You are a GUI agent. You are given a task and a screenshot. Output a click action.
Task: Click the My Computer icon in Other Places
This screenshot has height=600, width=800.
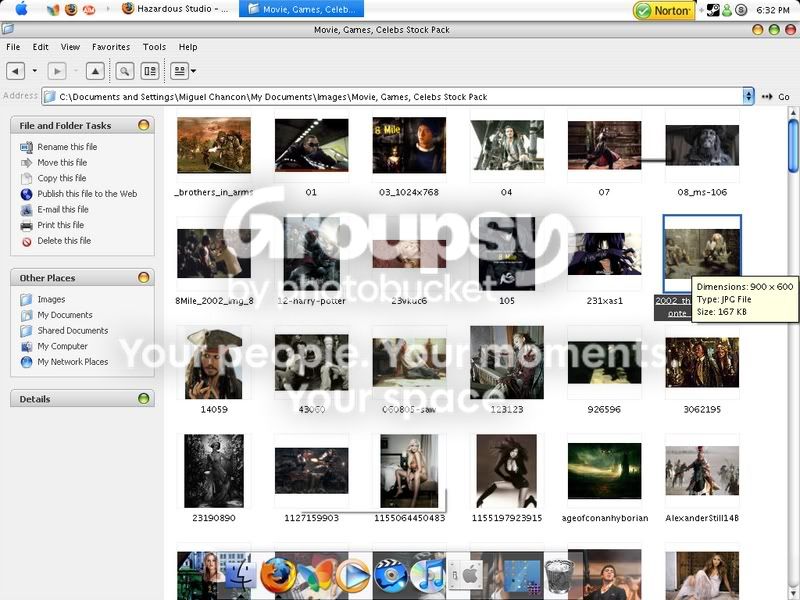(27, 346)
